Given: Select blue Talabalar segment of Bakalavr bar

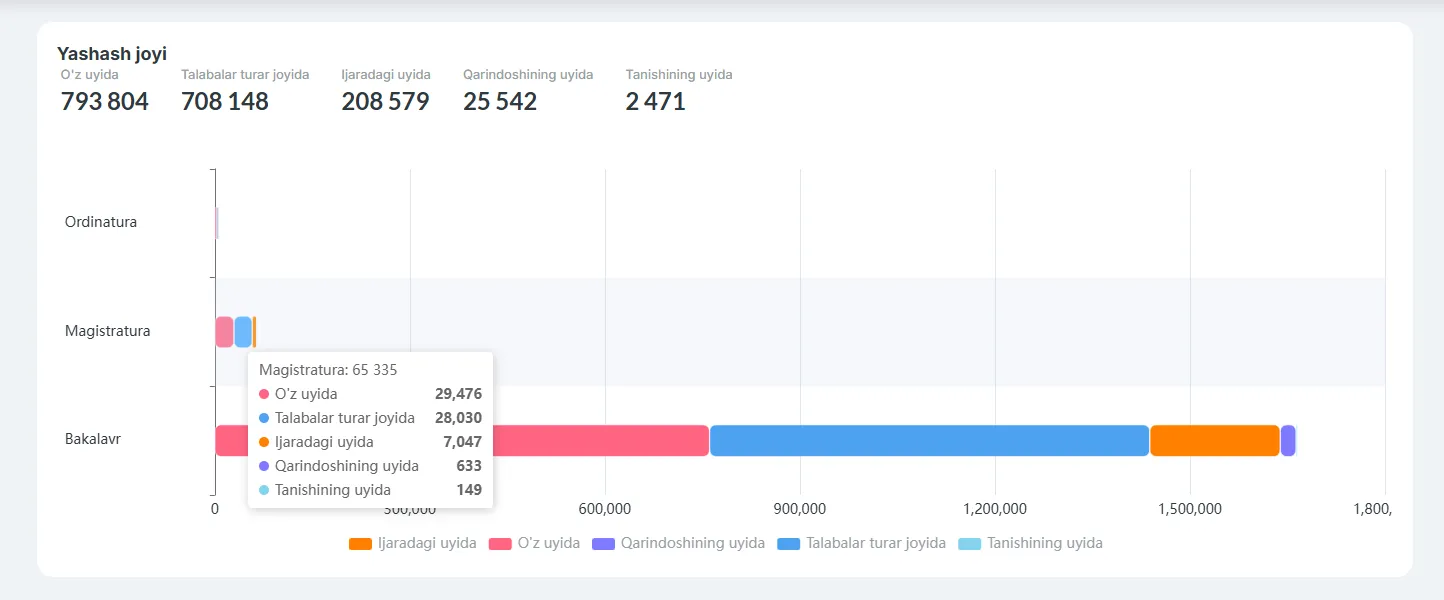Looking at the screenshot, I should click(928, 441).
